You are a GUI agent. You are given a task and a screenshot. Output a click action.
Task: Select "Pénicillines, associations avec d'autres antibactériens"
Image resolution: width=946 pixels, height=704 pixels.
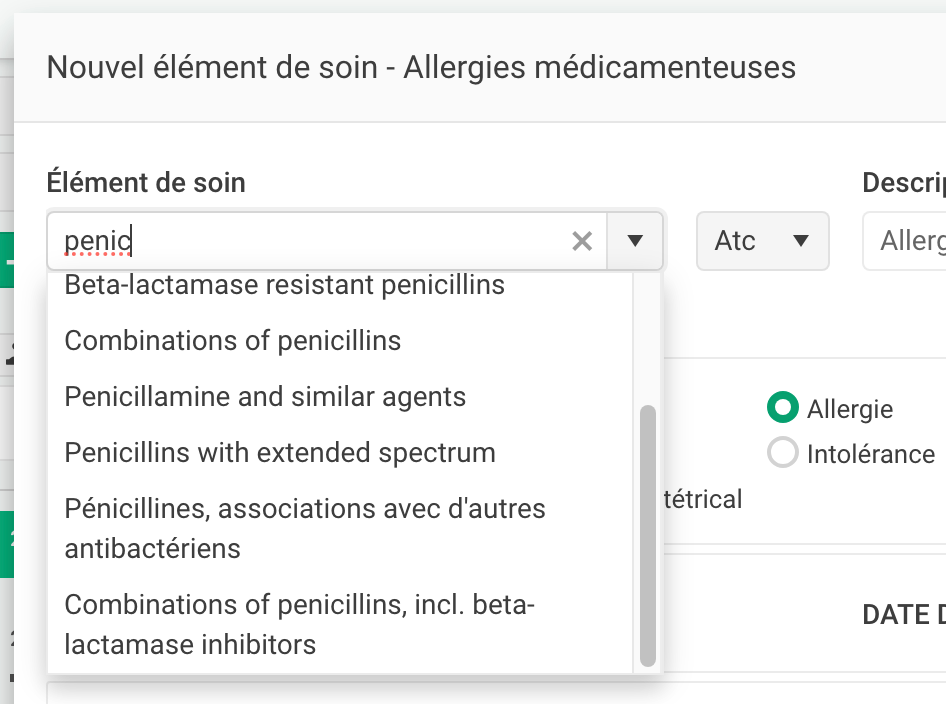coord(305,528)
